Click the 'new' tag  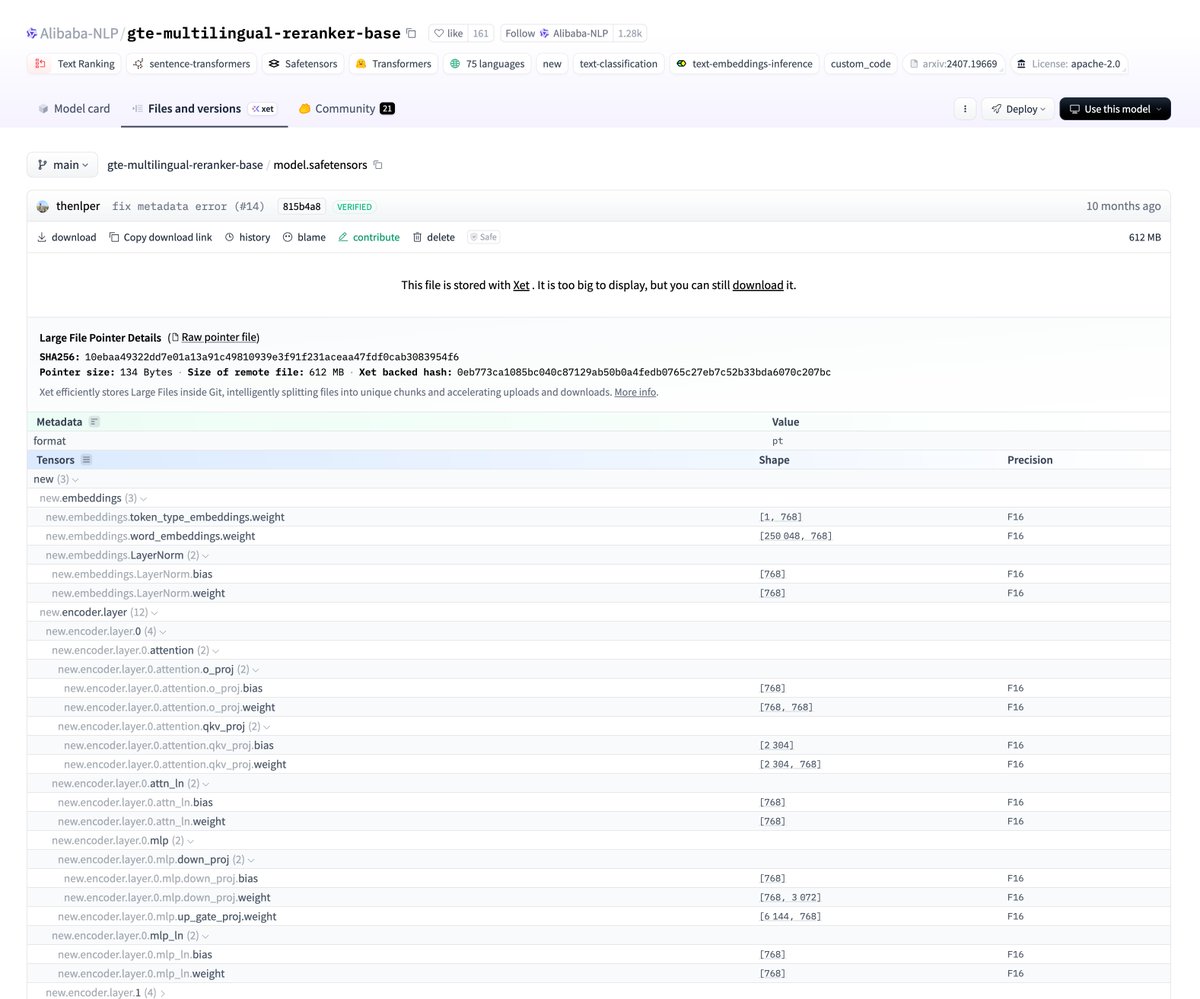[552, 64]
